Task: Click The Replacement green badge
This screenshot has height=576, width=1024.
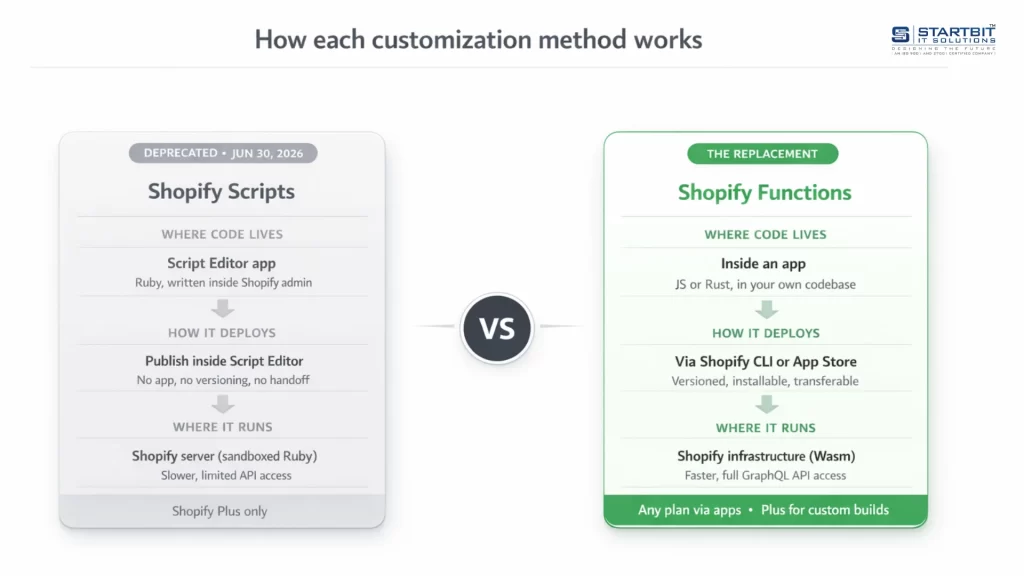Action: 762,154
